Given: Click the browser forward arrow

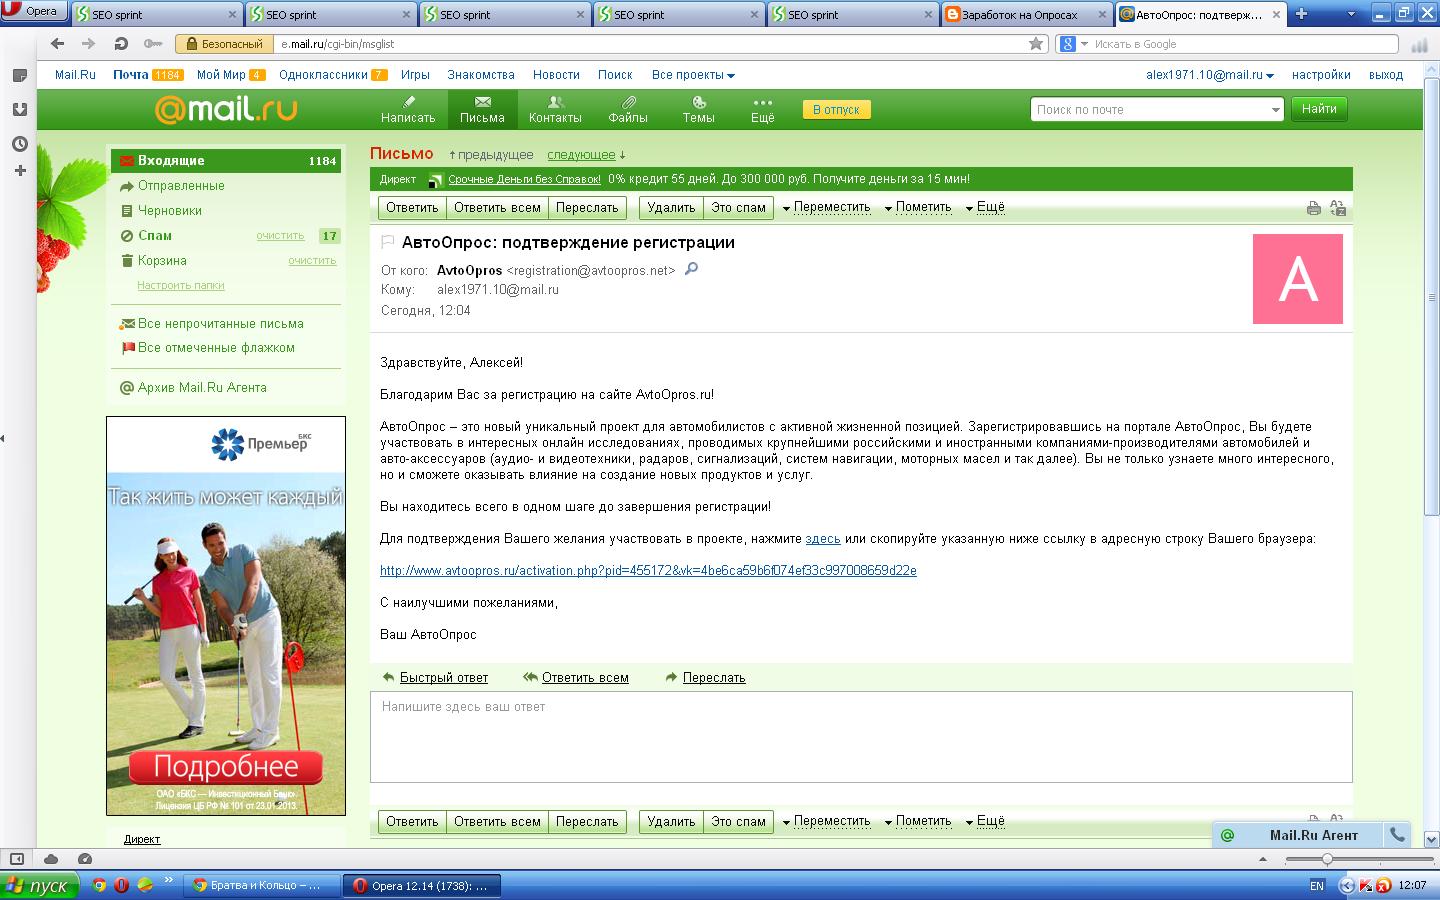Looking at the screenshot, I should pos(89,44).
